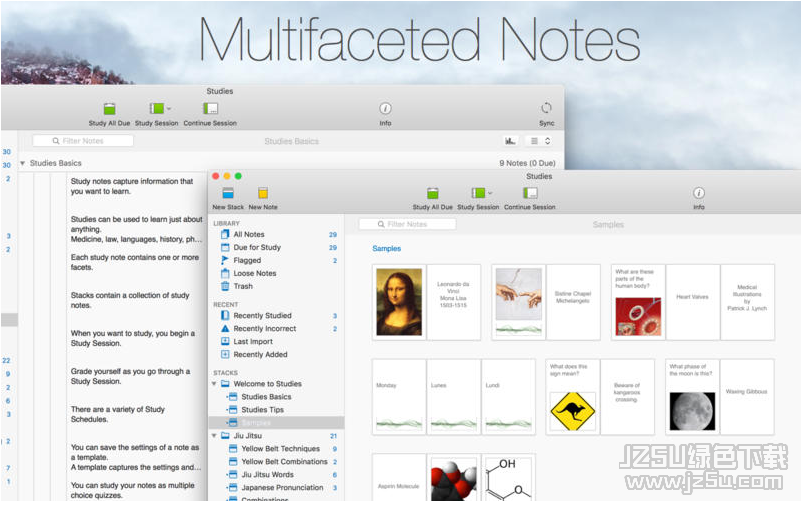Click Samples heading link
The height and width of the screenshot is (508, 801).
click(x=387, y=249)
